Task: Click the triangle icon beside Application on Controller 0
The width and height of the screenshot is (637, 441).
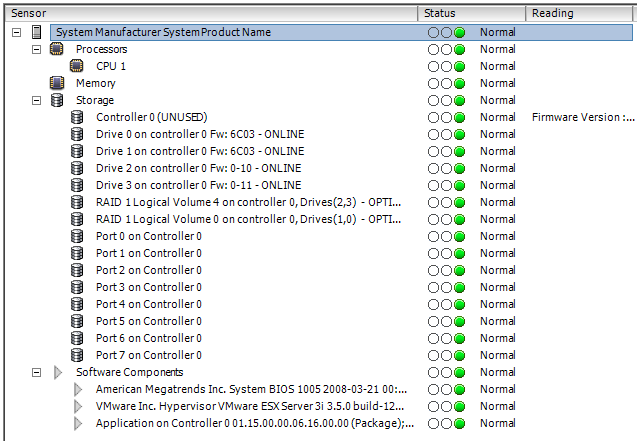Action: pyautogui.click(x=78, y=424)
